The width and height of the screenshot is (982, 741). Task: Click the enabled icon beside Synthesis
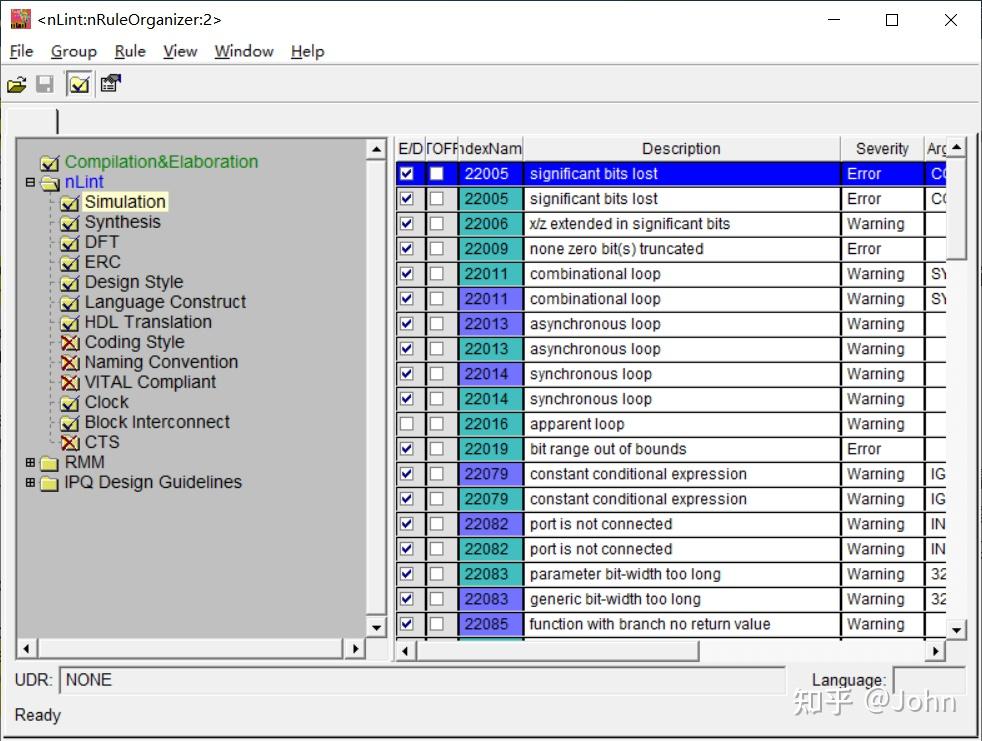pyautogui.click(x=69, y=223)
